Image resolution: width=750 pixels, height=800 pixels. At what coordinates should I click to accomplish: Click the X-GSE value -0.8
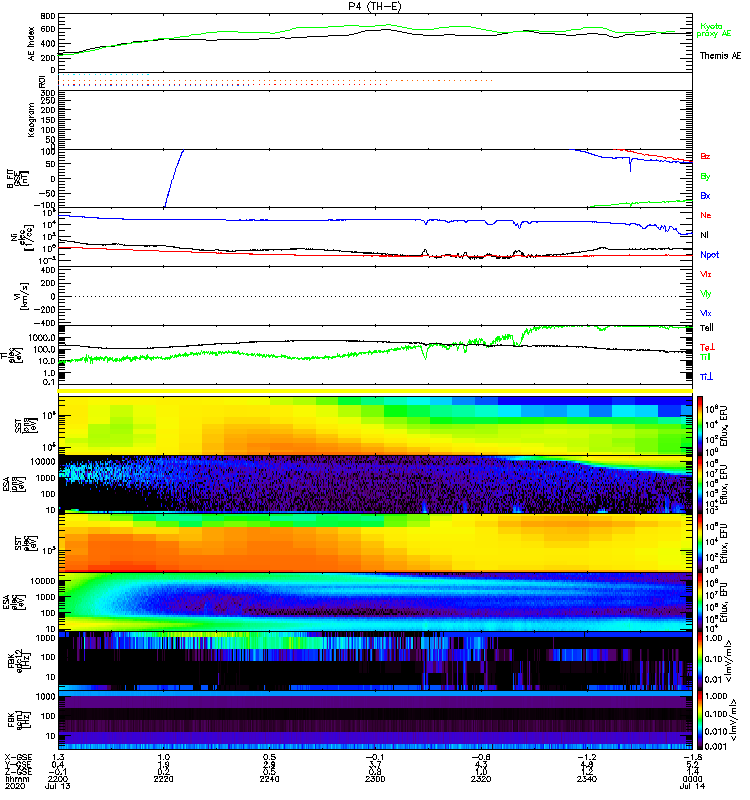click(481, 757)
